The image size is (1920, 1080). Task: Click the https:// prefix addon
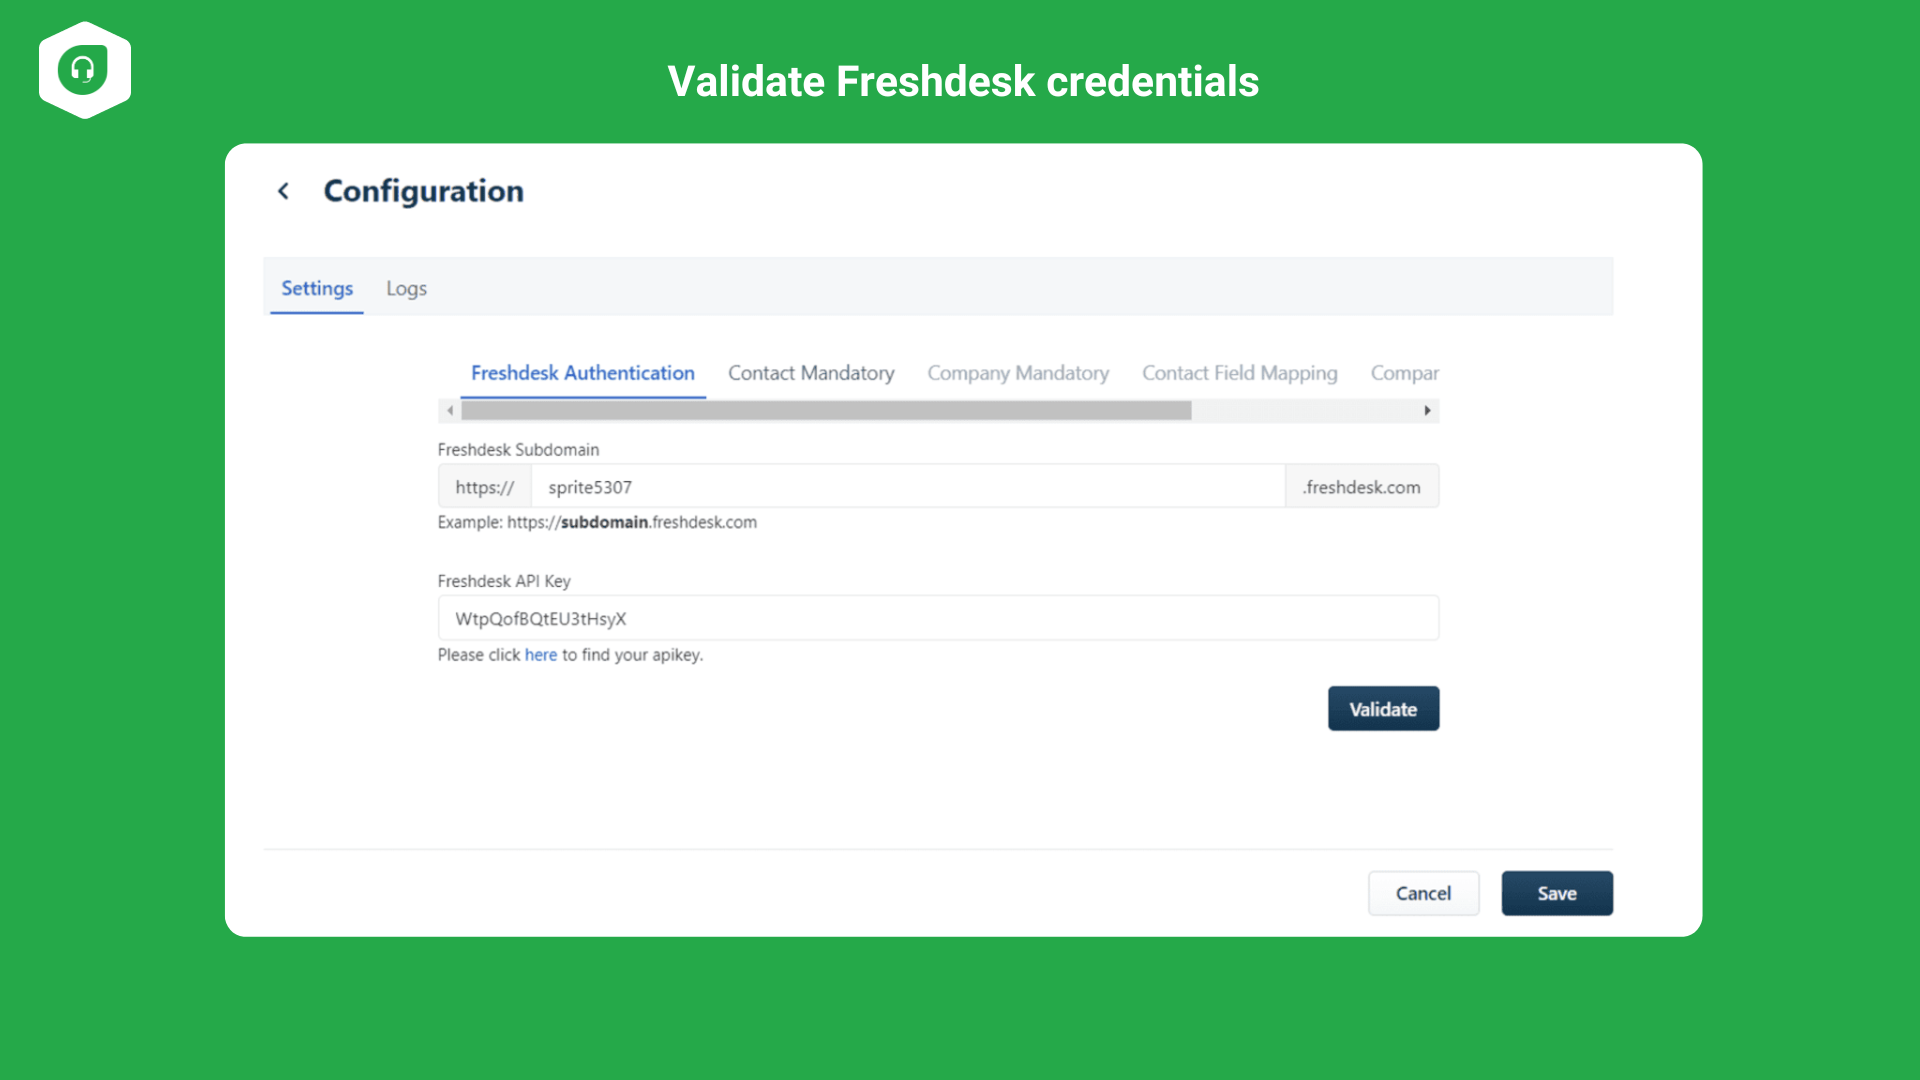485,487
